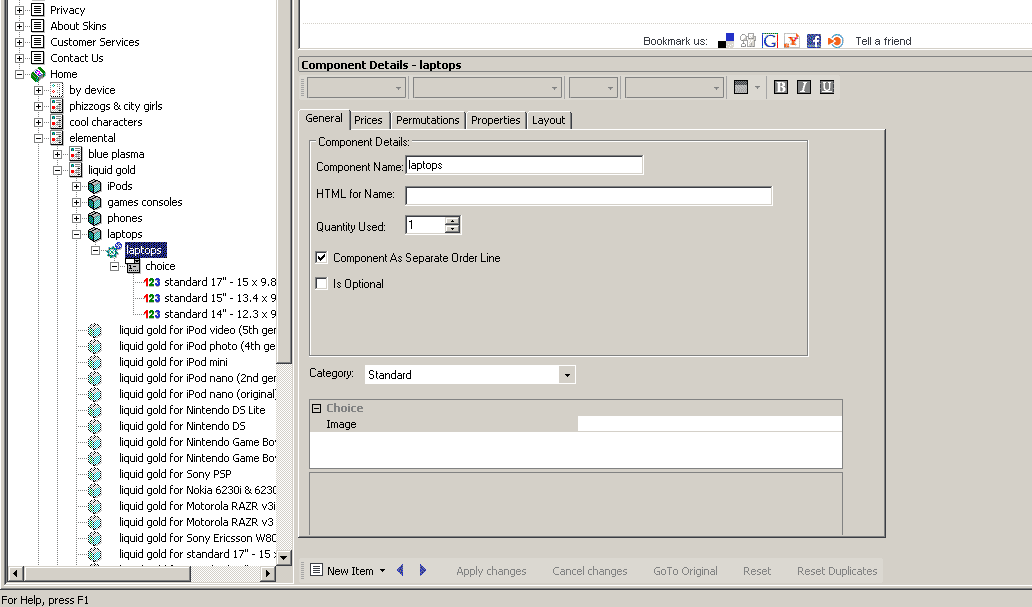Toggle bold formatting in toolbar
The image size is (1032, 607).
tap(781, 88)
